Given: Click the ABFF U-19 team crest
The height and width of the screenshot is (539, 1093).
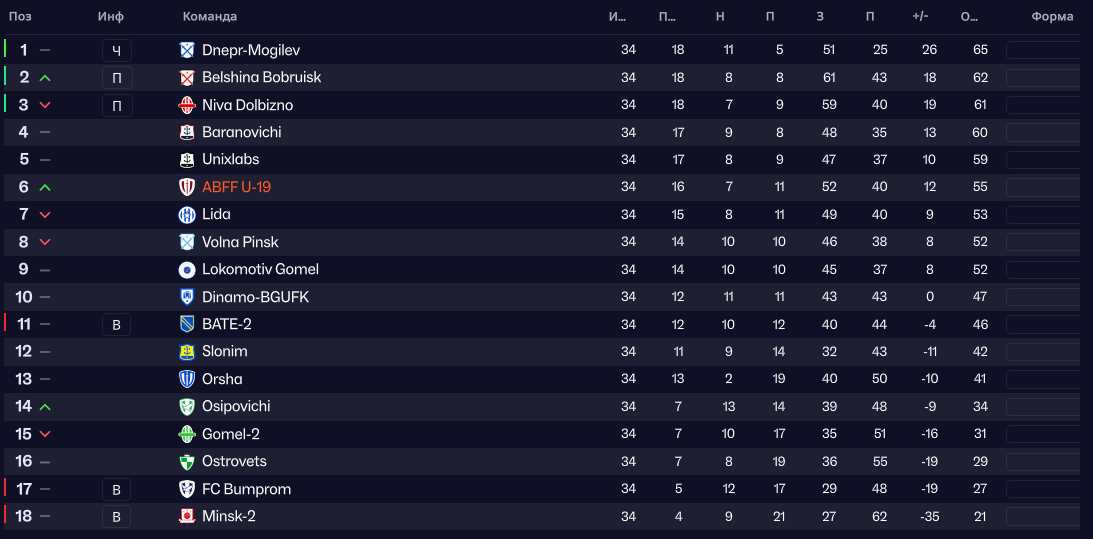Looking at the screenshot, I should pyautogui.click(x=186, y=187).
